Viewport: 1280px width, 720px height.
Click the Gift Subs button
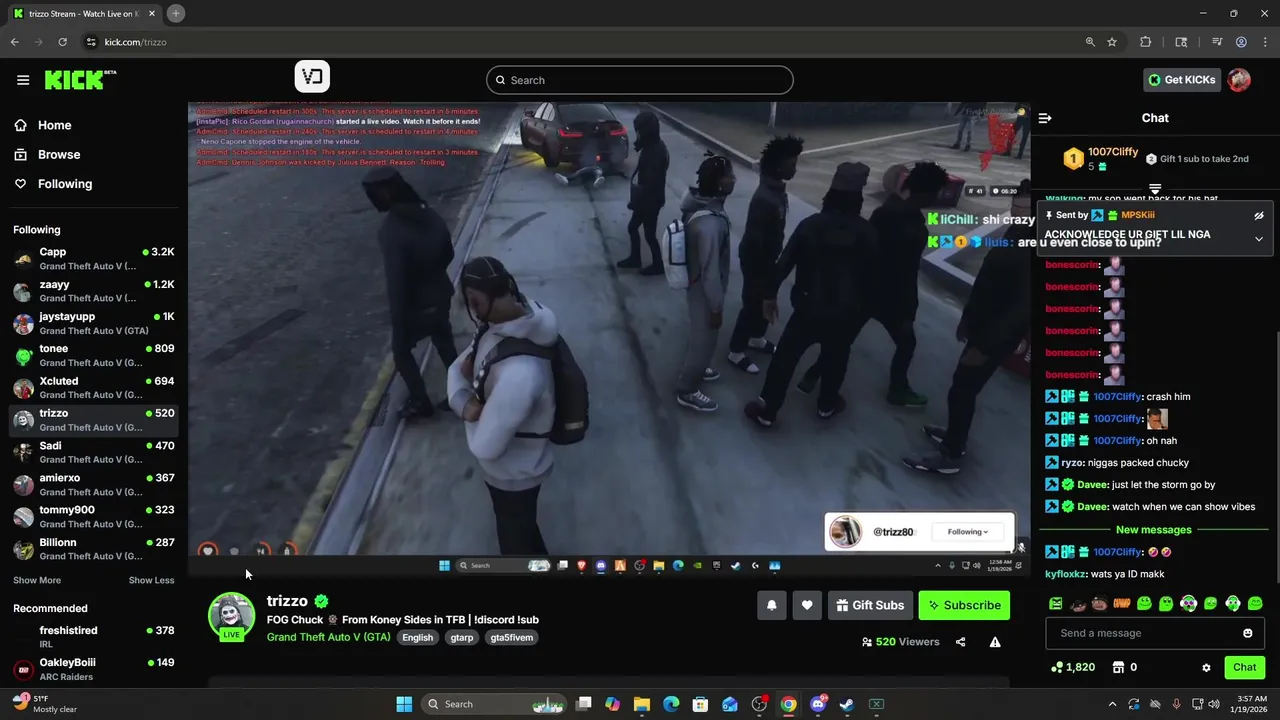point(870,605)
